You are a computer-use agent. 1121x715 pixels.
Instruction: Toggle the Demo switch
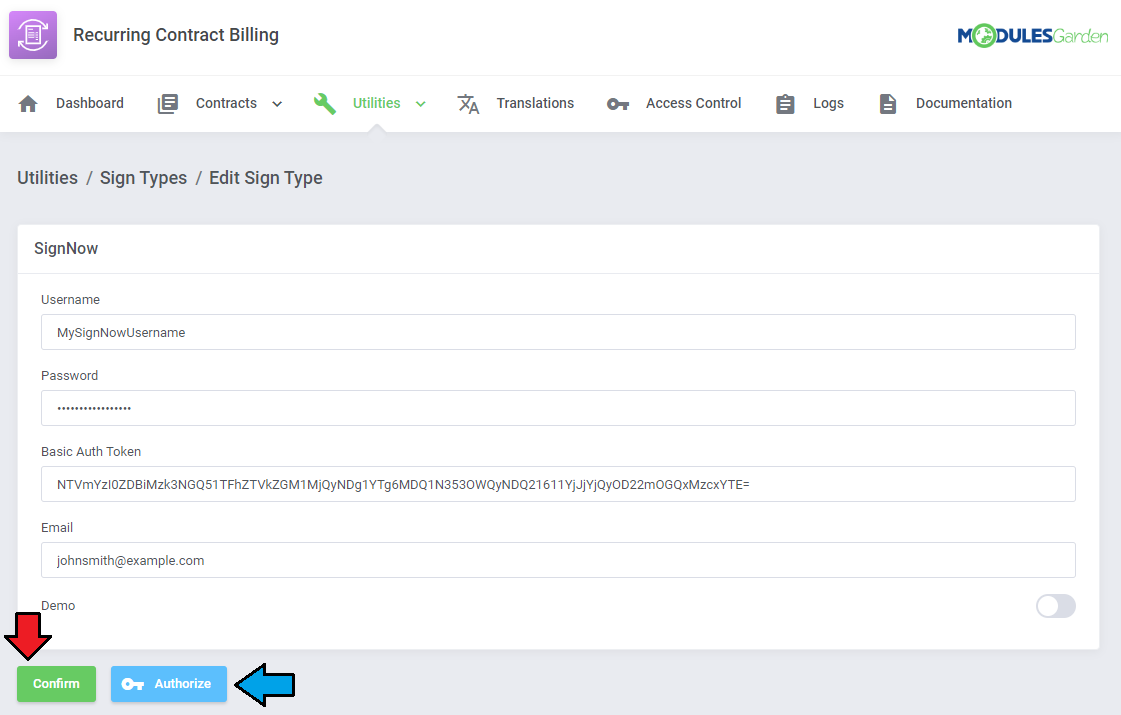pyautogui.click(x=1055, y=606)
